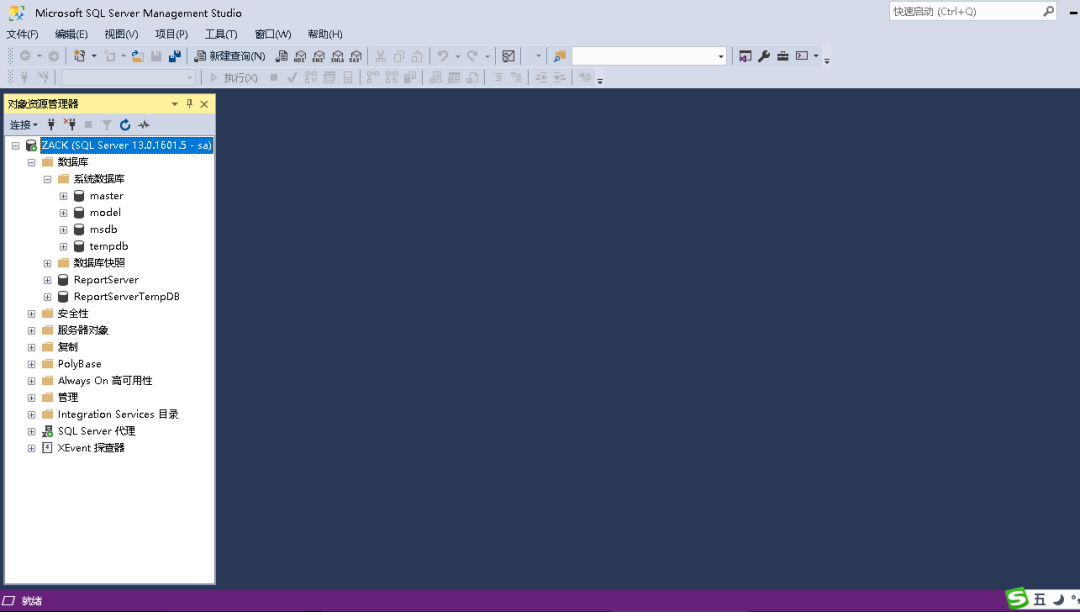
Task: Collapse the ZACK server node
Action: click(x=15, y=145)
